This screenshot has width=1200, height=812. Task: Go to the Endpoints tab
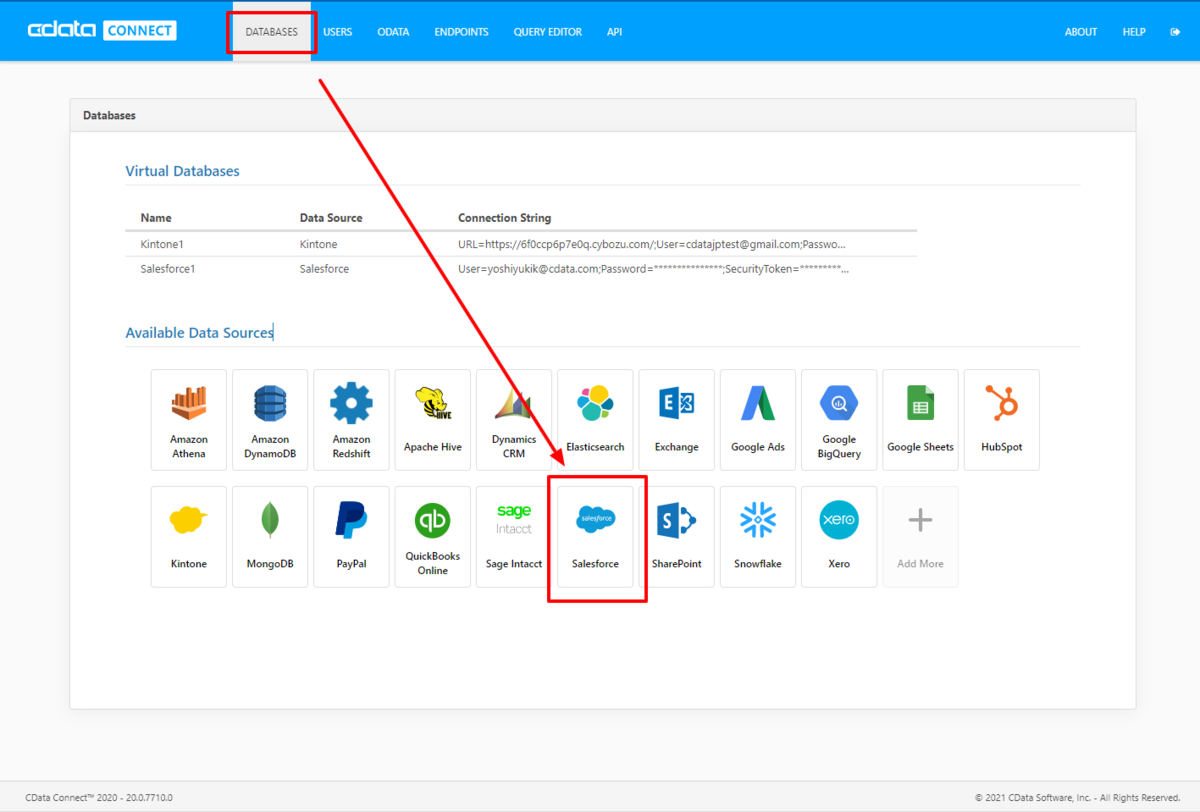pos(461,32)
